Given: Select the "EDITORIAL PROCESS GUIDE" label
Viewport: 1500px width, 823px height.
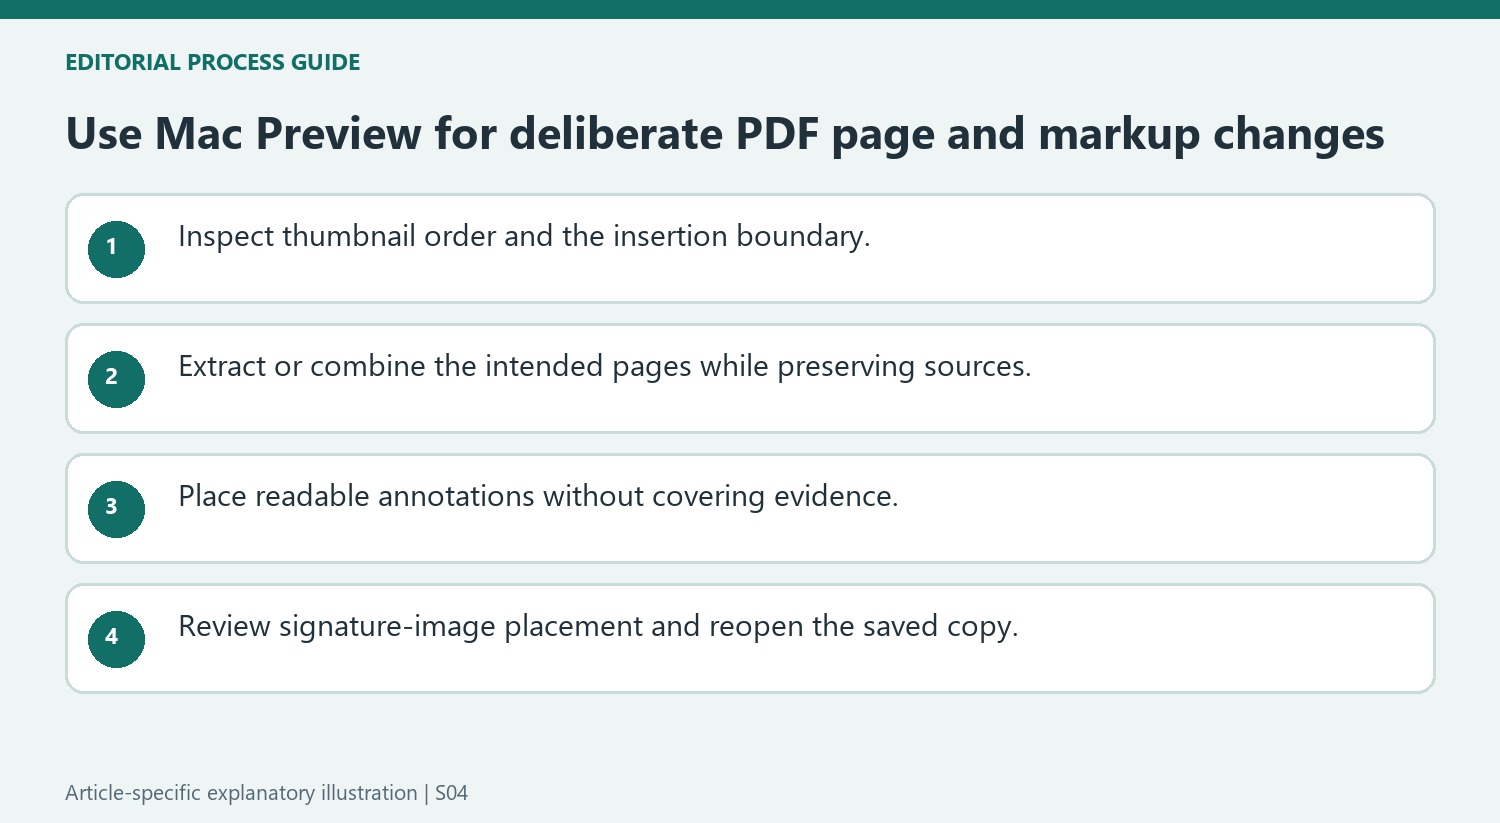Looking at the screenshot, I should (x=213, y=62).
